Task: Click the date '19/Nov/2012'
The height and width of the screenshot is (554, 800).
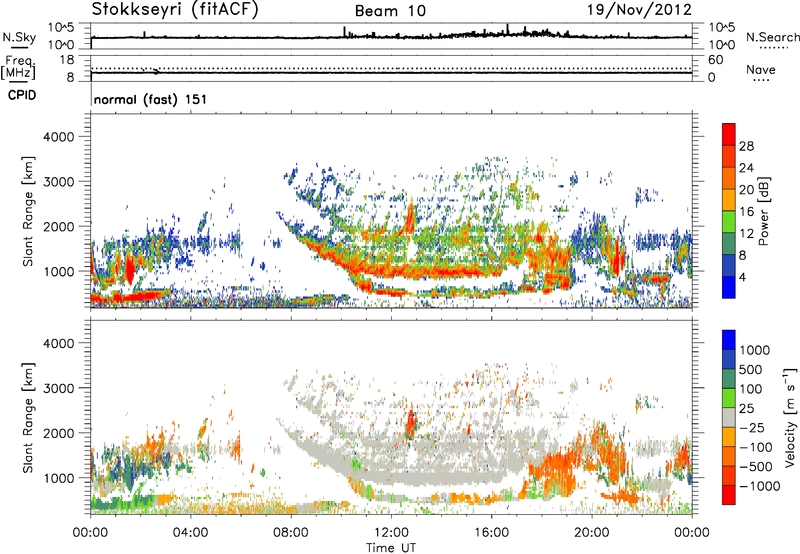Action: point(639,9)
